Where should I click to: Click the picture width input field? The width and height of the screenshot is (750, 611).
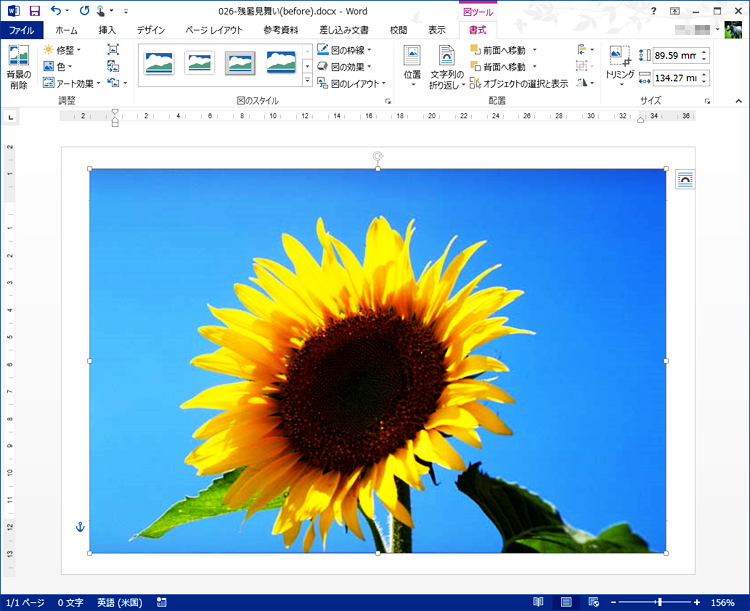676,78
